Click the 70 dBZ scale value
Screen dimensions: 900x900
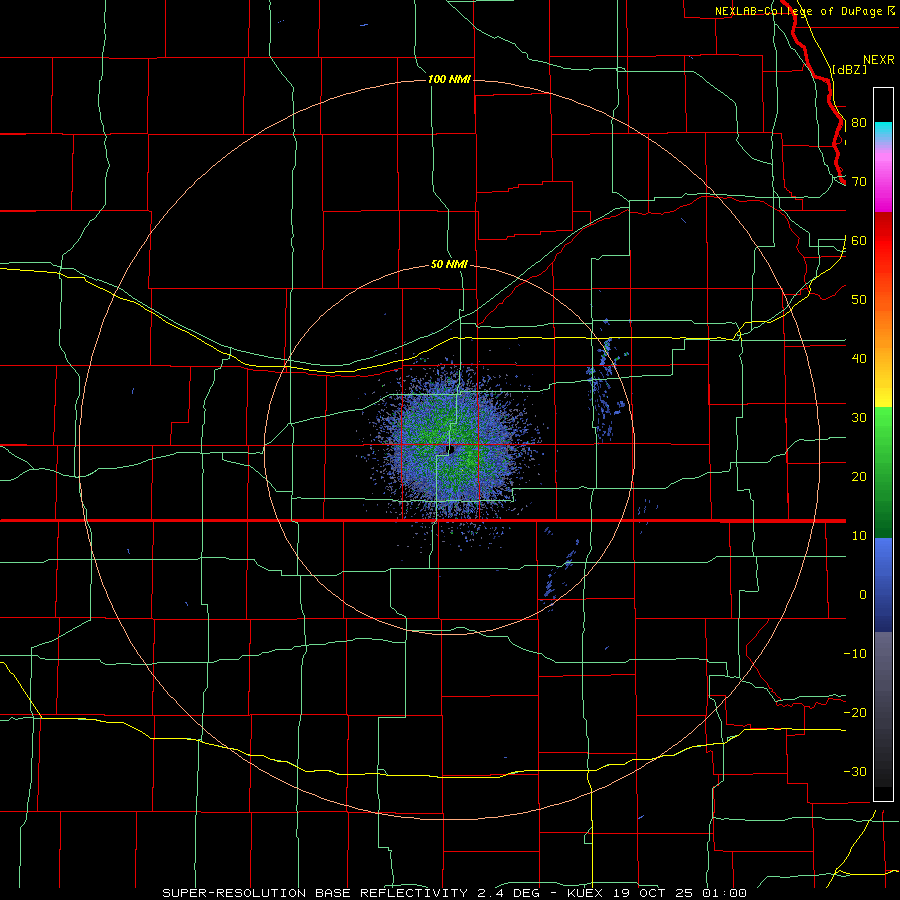tap(859, 182)
